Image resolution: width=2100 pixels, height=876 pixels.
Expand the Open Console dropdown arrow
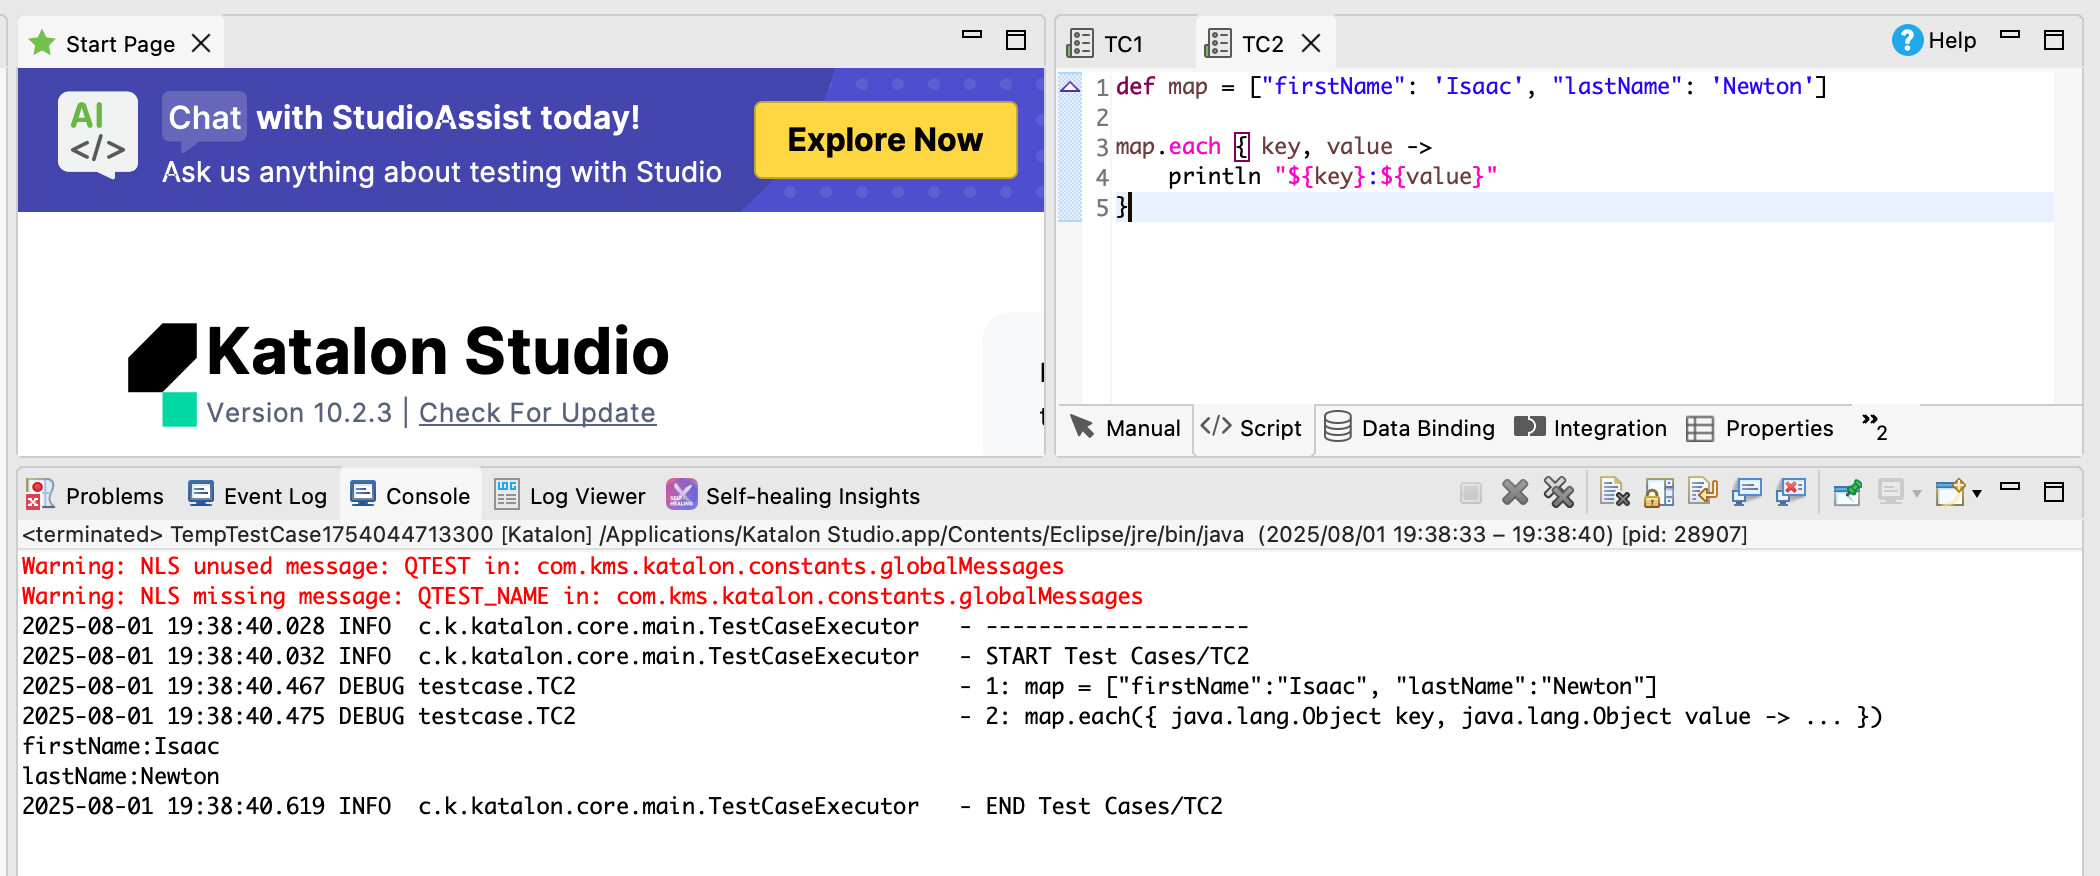(x=1976, y=494)
